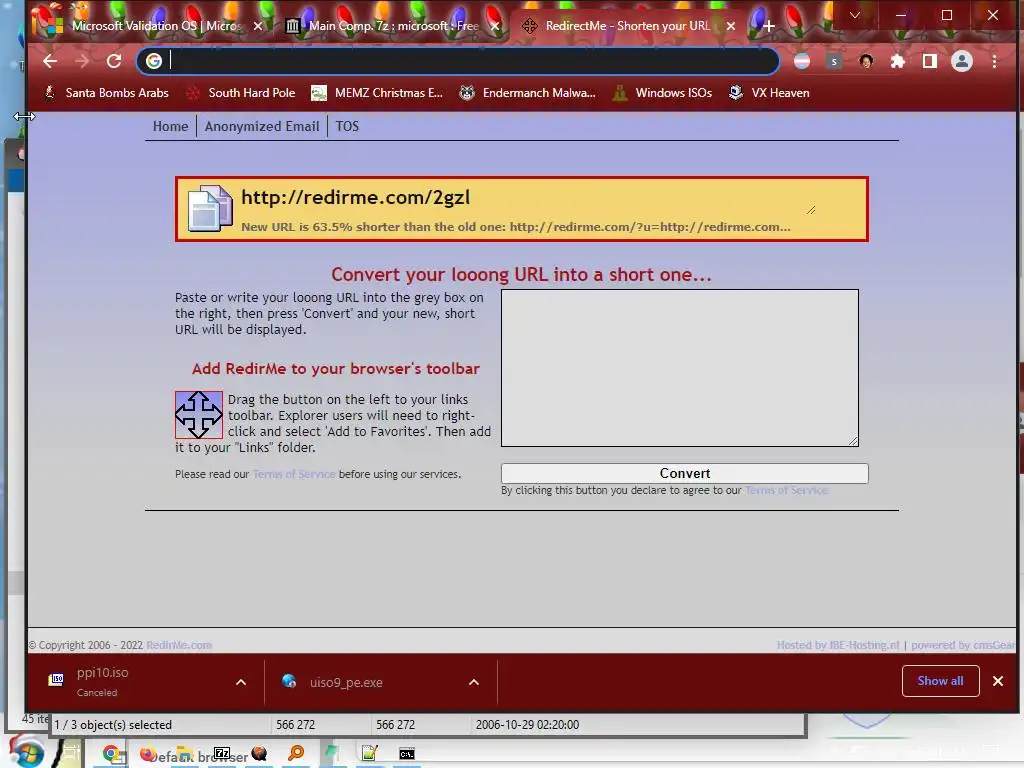The width and height of the screenshot is (1024, 768).
Task: Click the short URL copy document icon
Action: [210, 208]
